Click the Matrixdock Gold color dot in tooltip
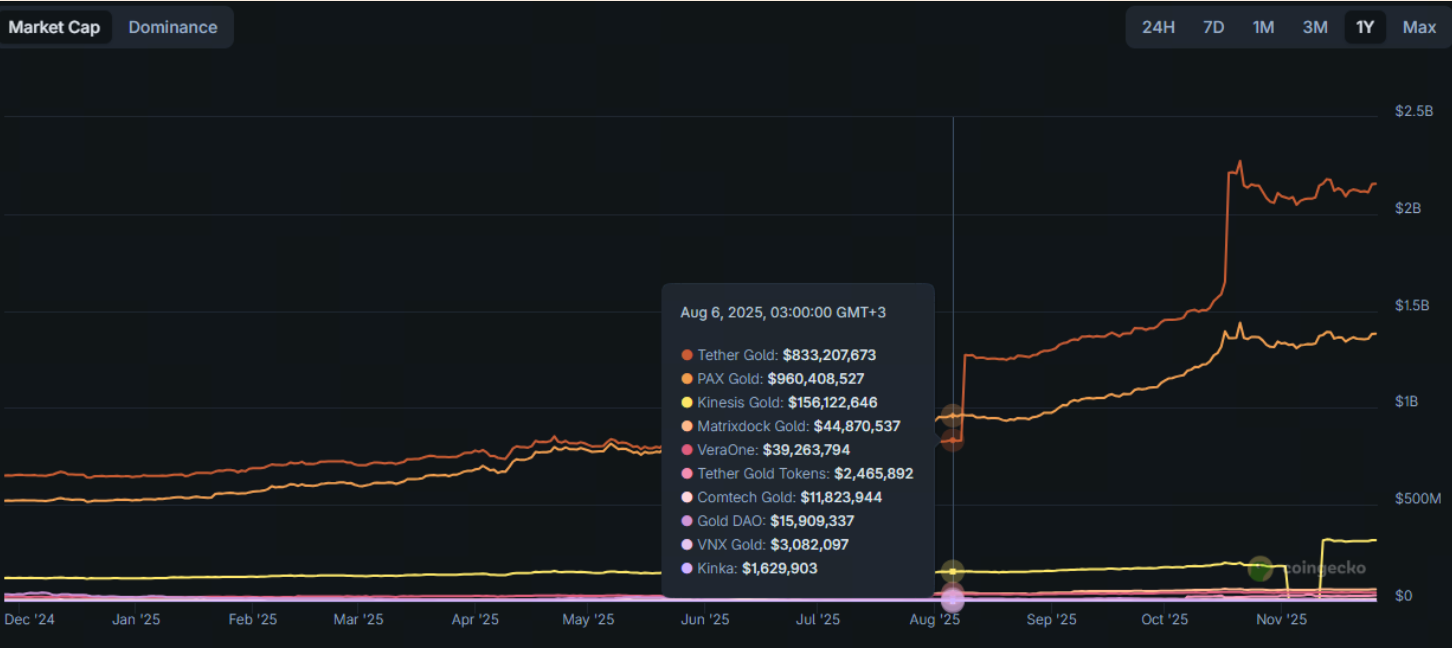Screen dimensions: 1452x648 [687, 426]
